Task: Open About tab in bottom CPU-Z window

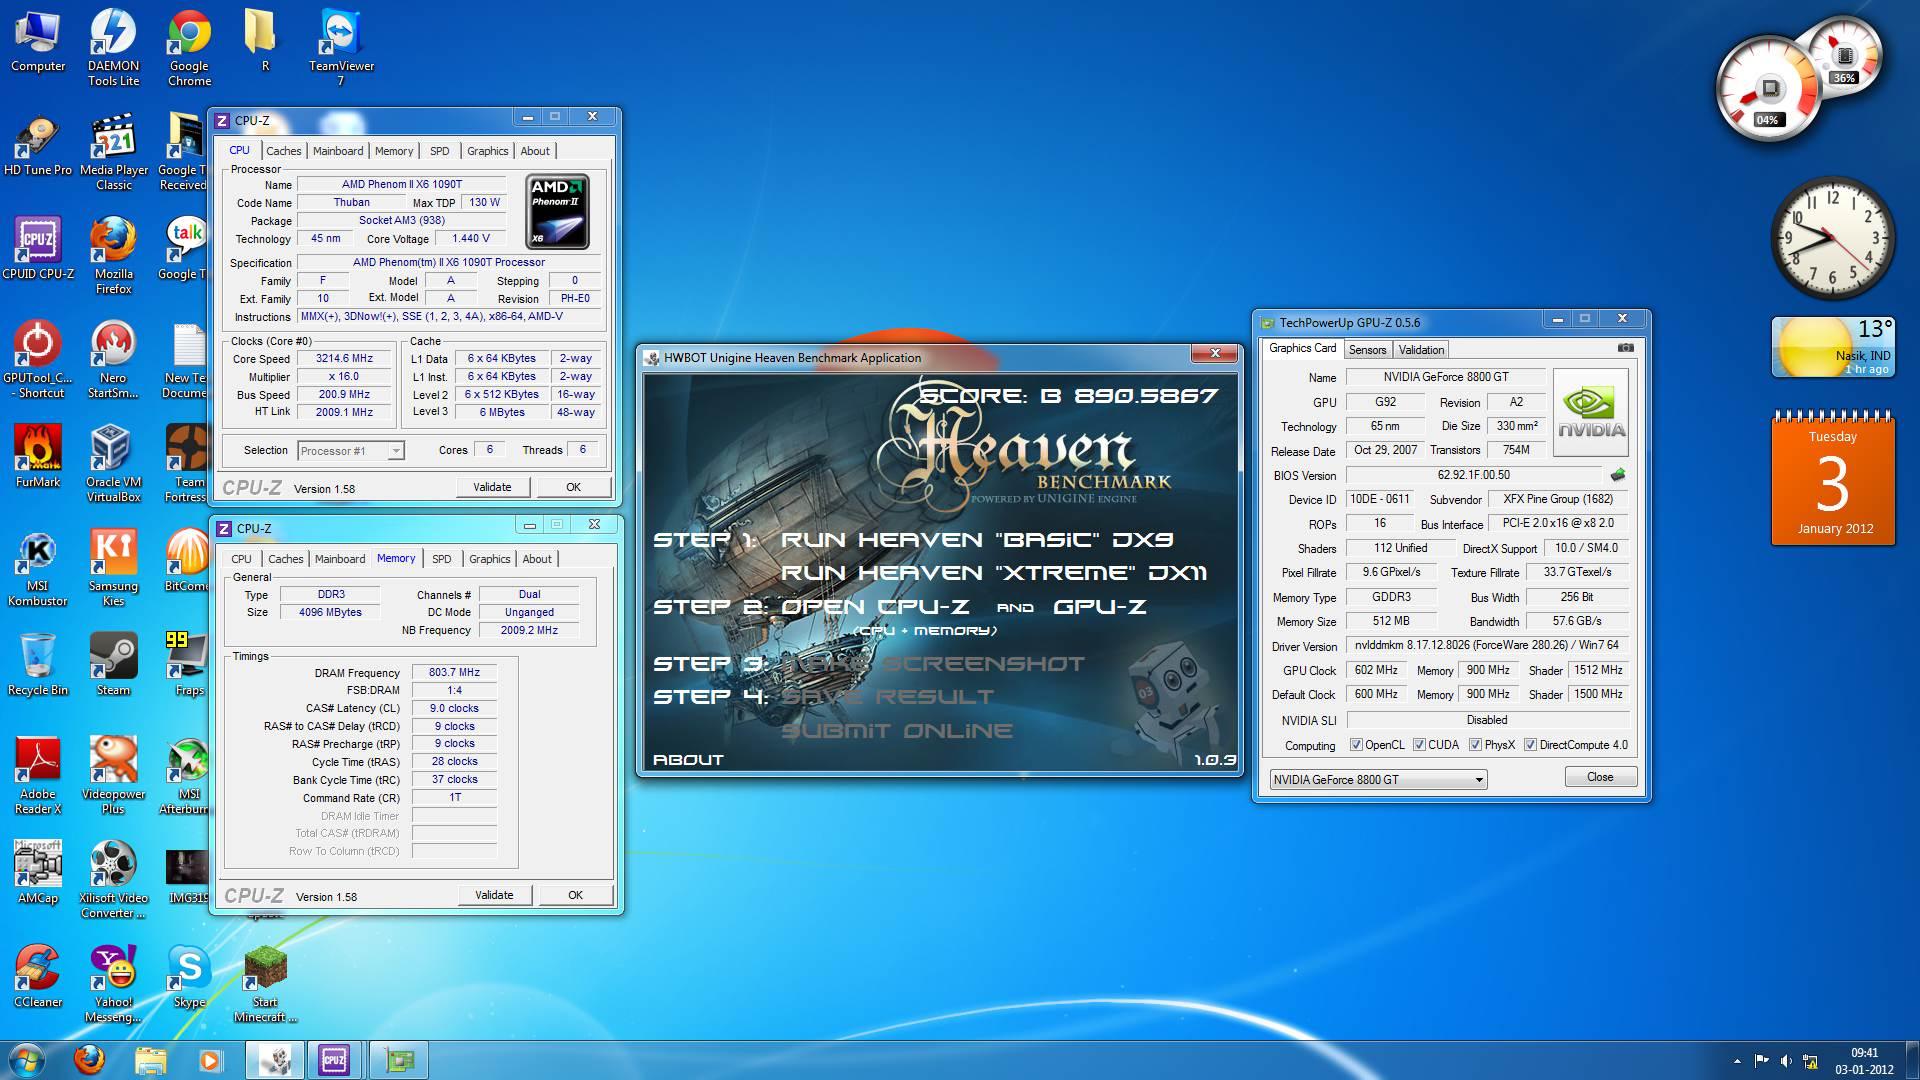Action: tap(537, 559)
